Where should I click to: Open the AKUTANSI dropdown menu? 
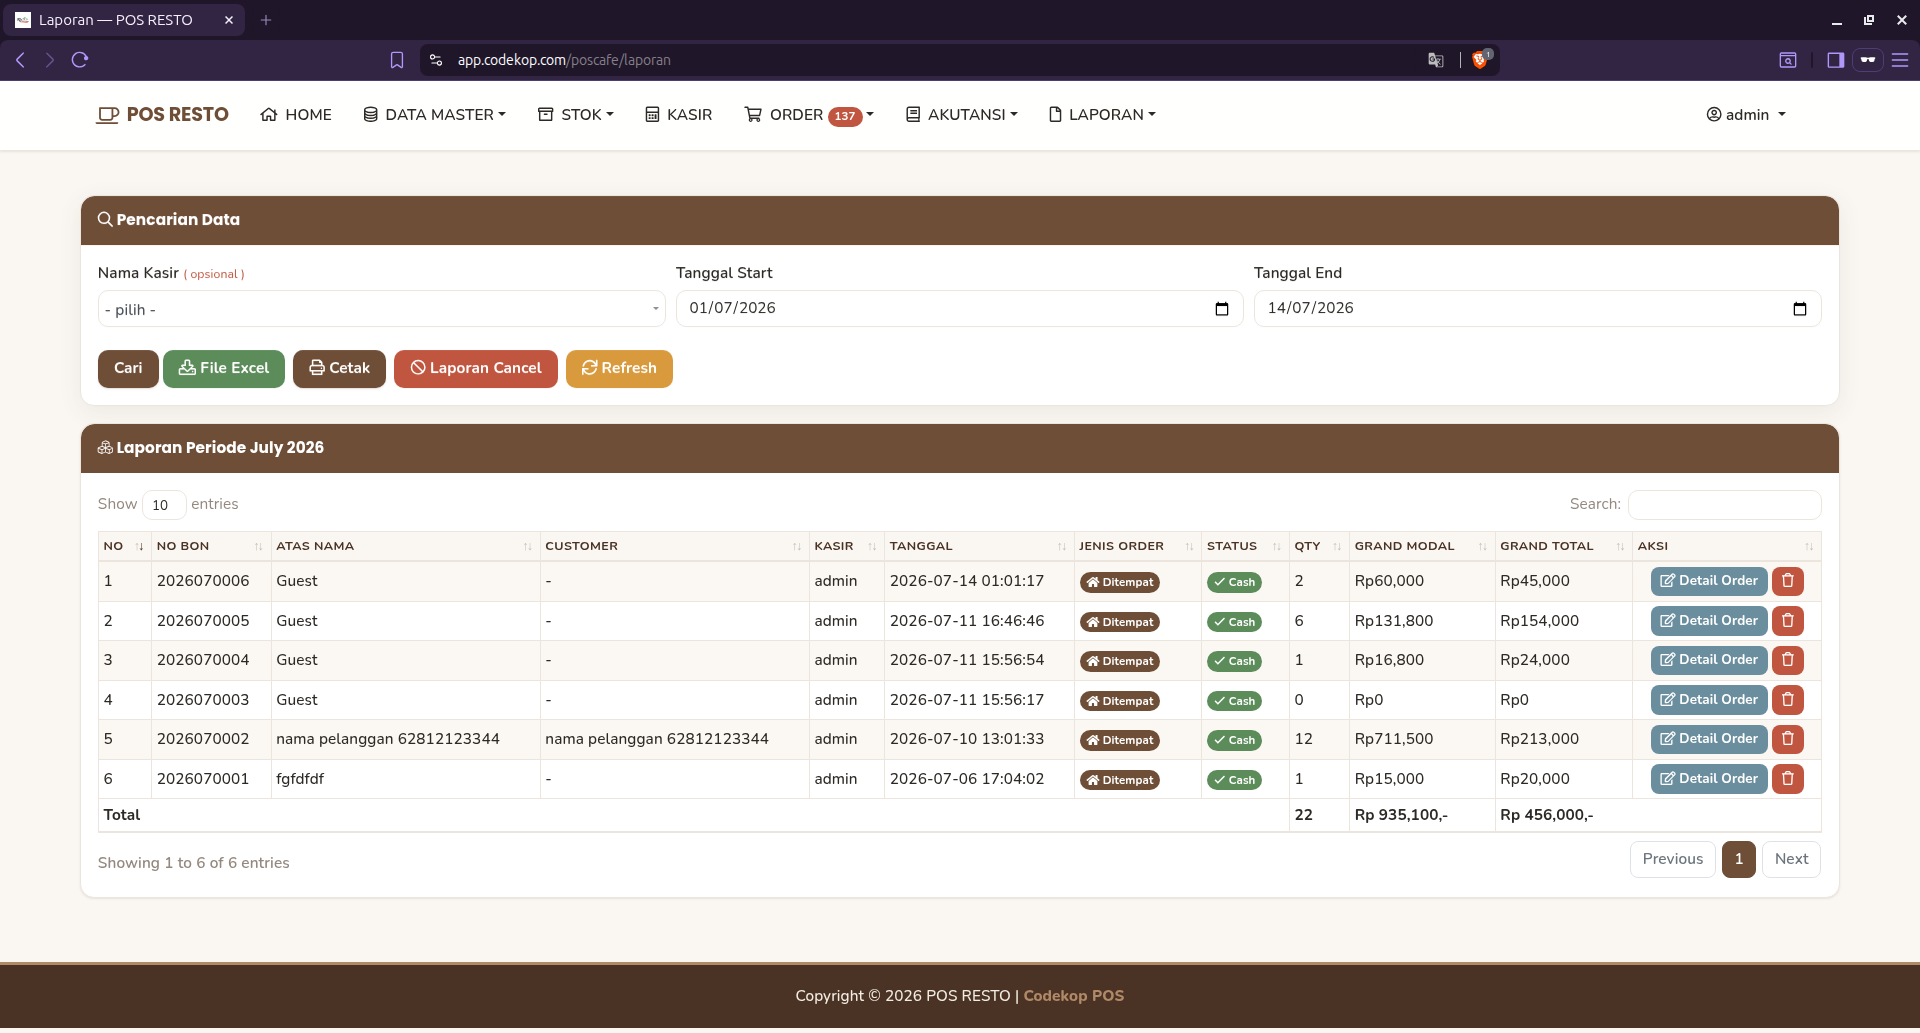[962, 115]
